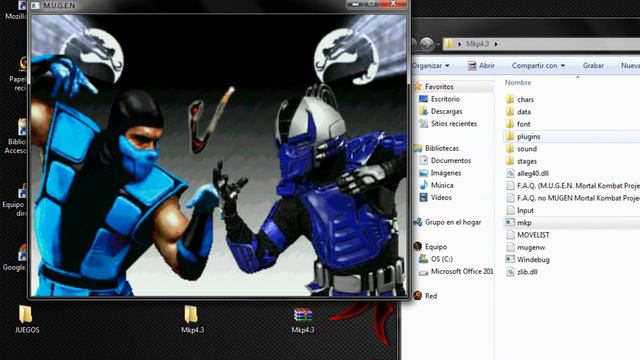Click the Descargas sidebar icon
Screen dimensions: 640x360
[423, 111]
